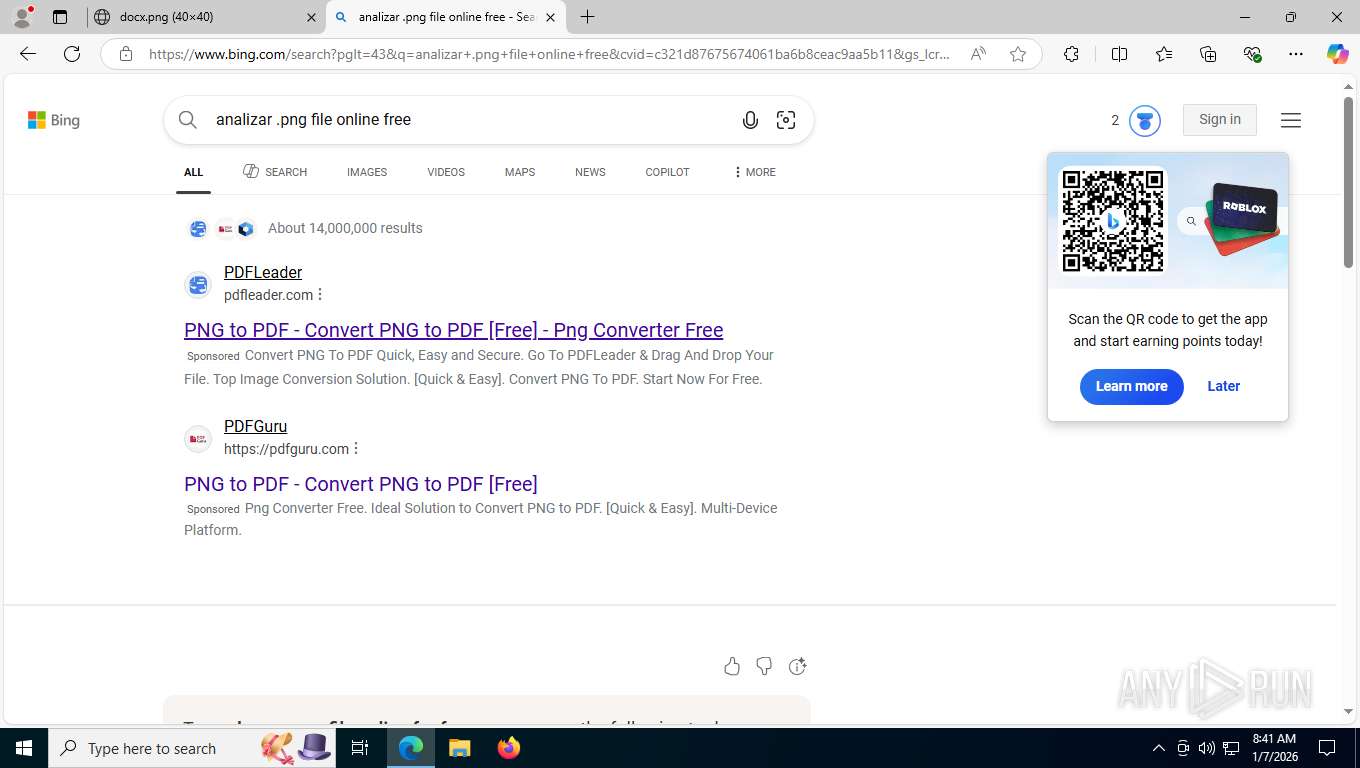Start voice search with microphone

tap(750, 120)
